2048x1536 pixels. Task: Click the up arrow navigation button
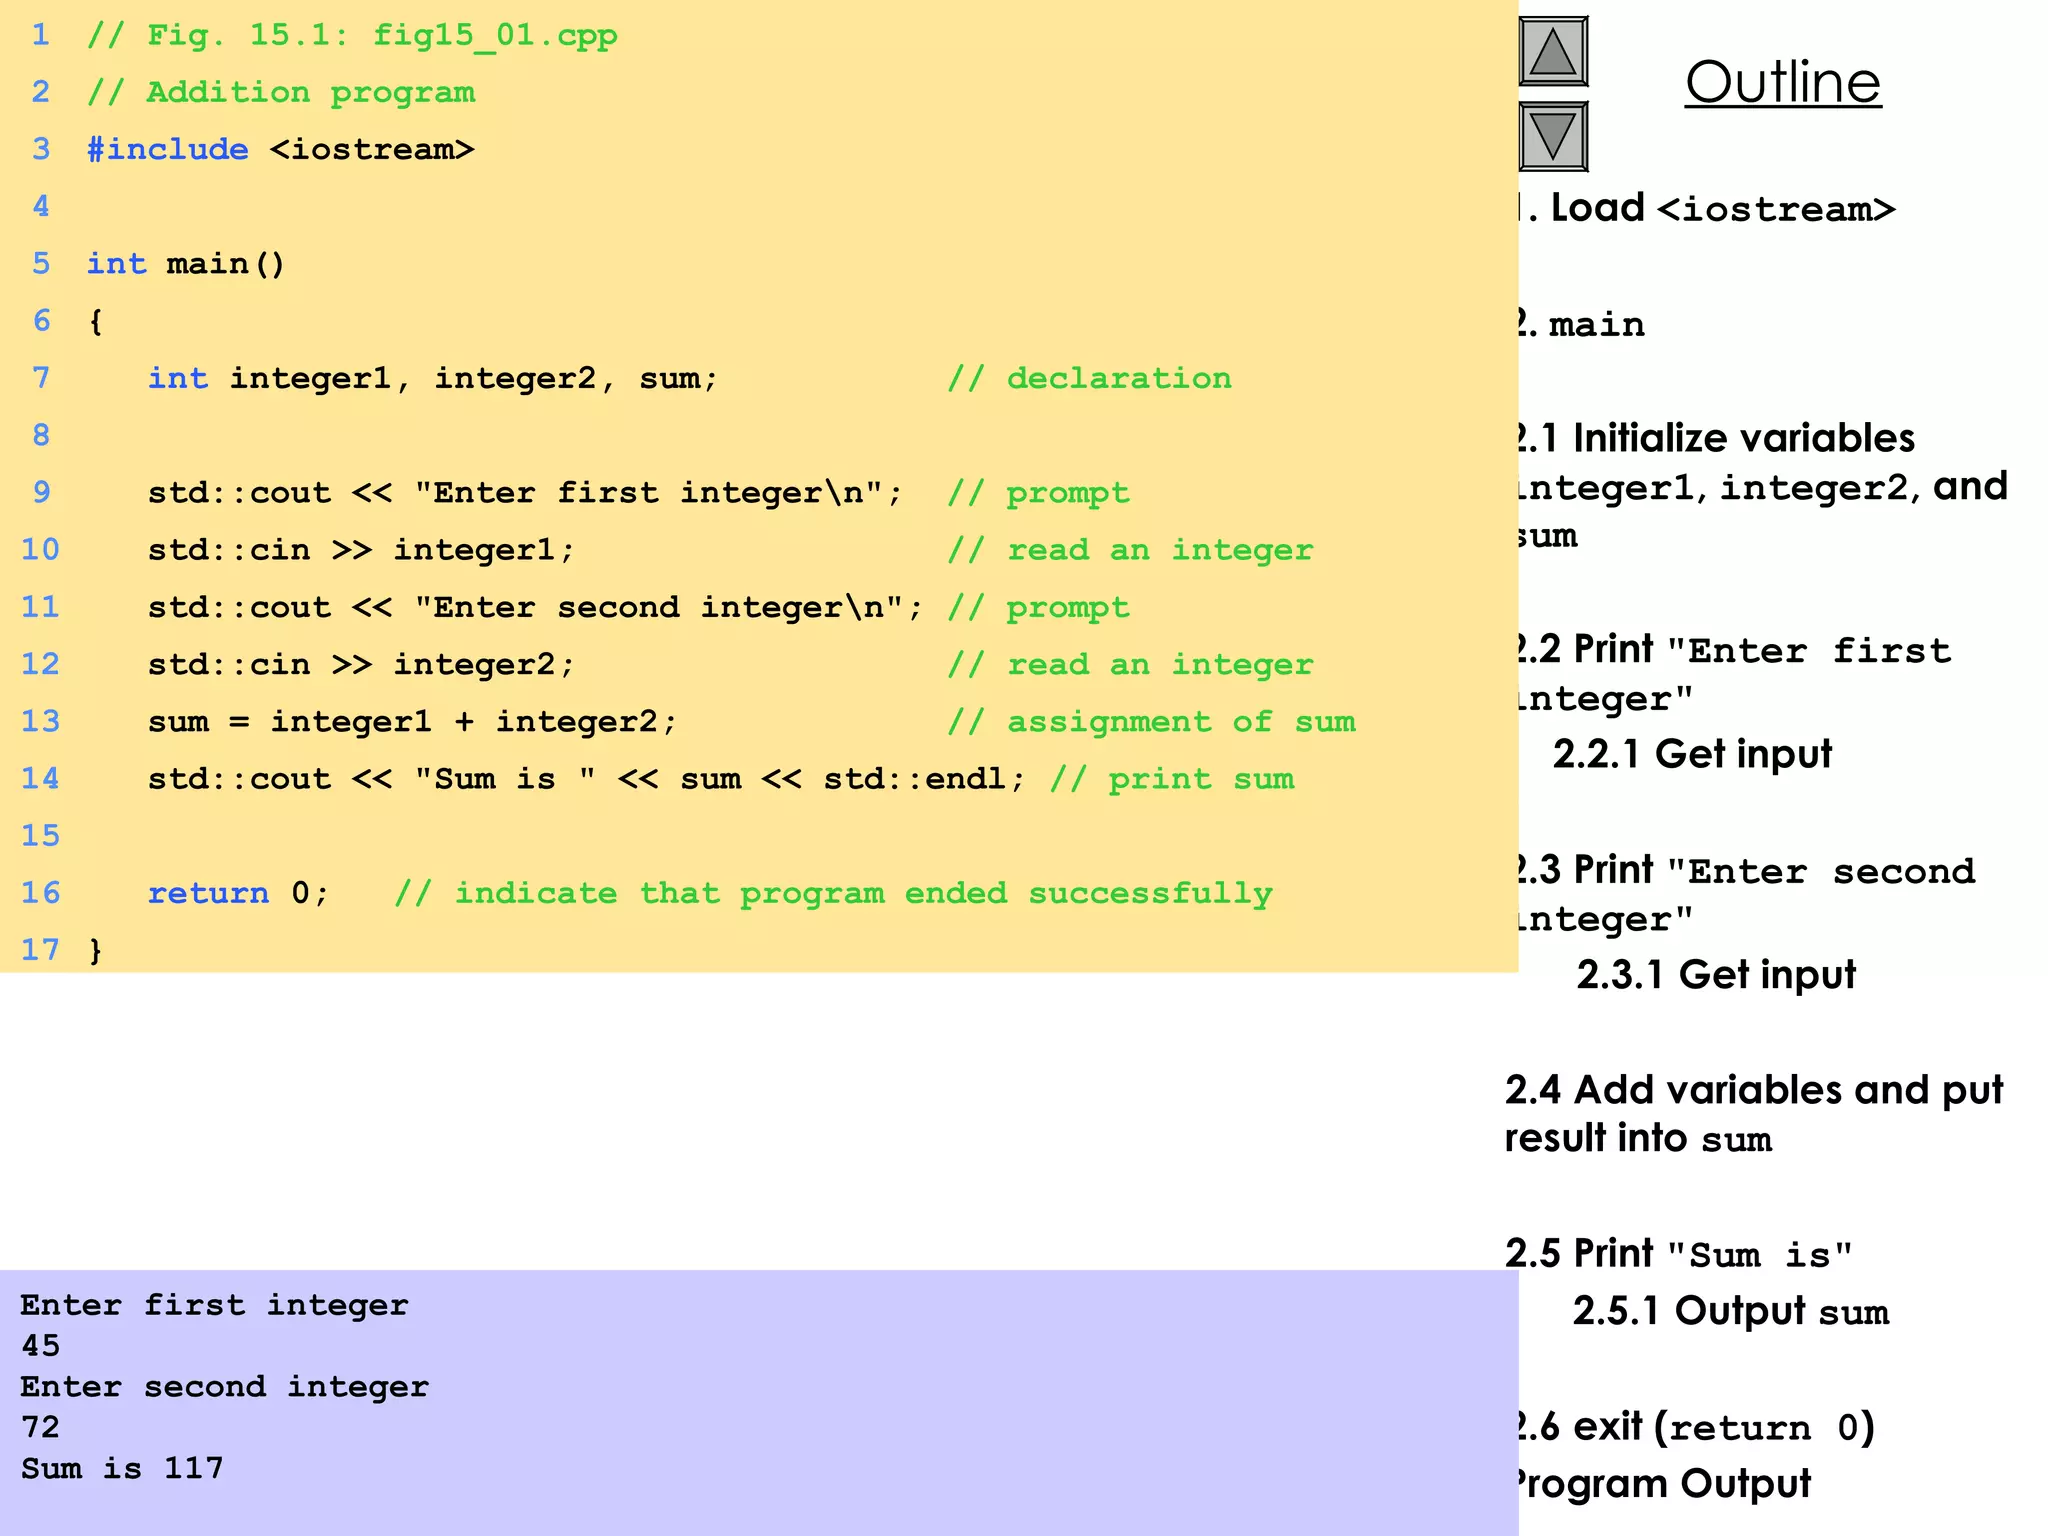(1553, 51)
